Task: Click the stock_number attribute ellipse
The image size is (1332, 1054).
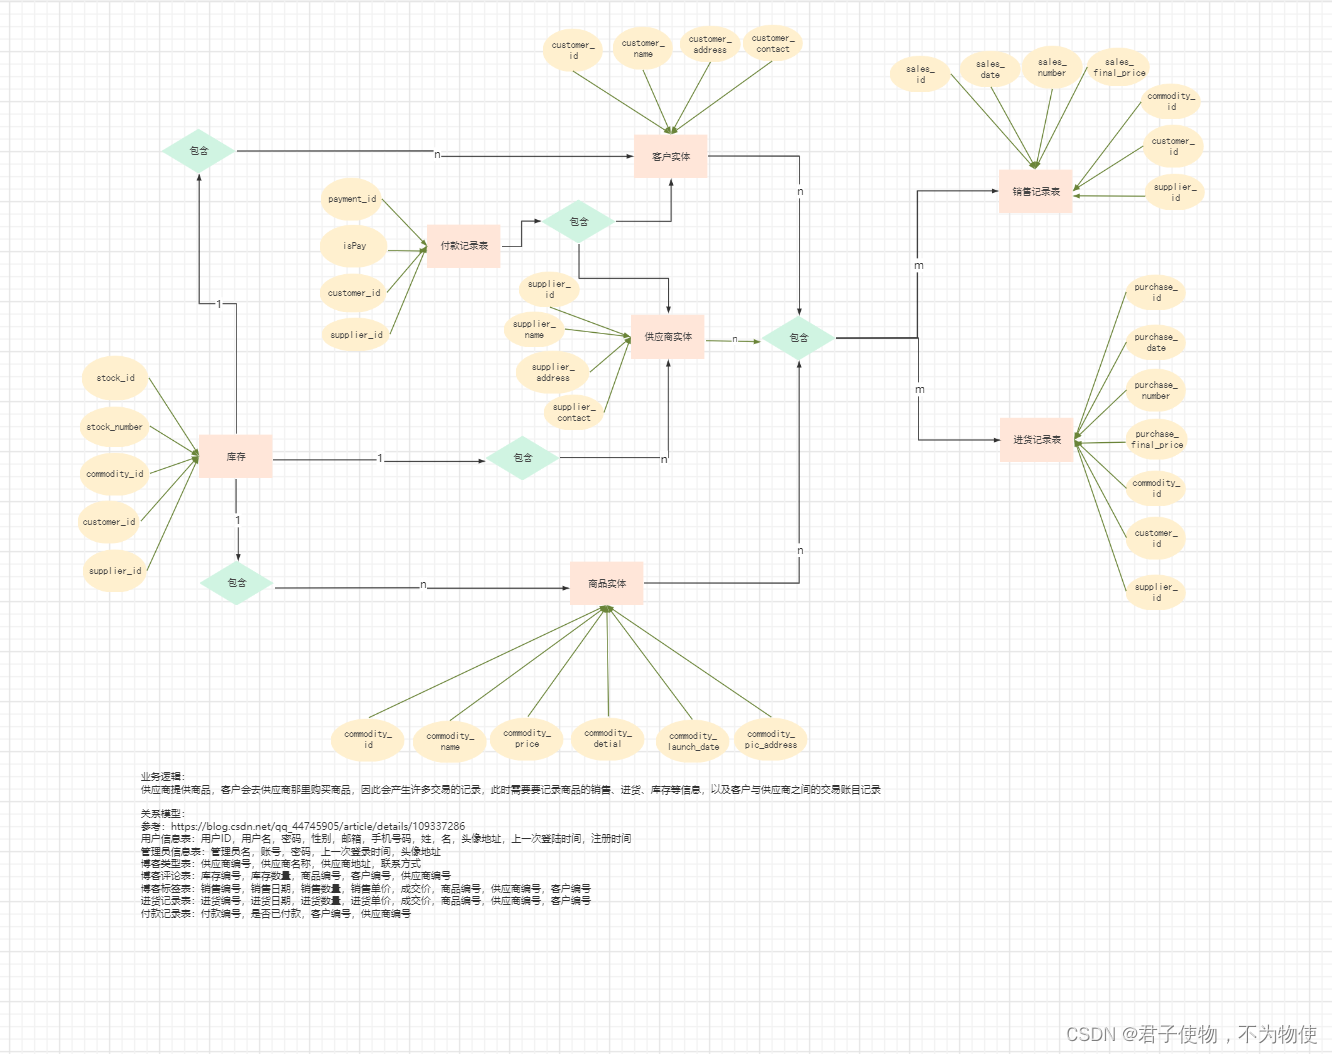Action: point(114,427)
